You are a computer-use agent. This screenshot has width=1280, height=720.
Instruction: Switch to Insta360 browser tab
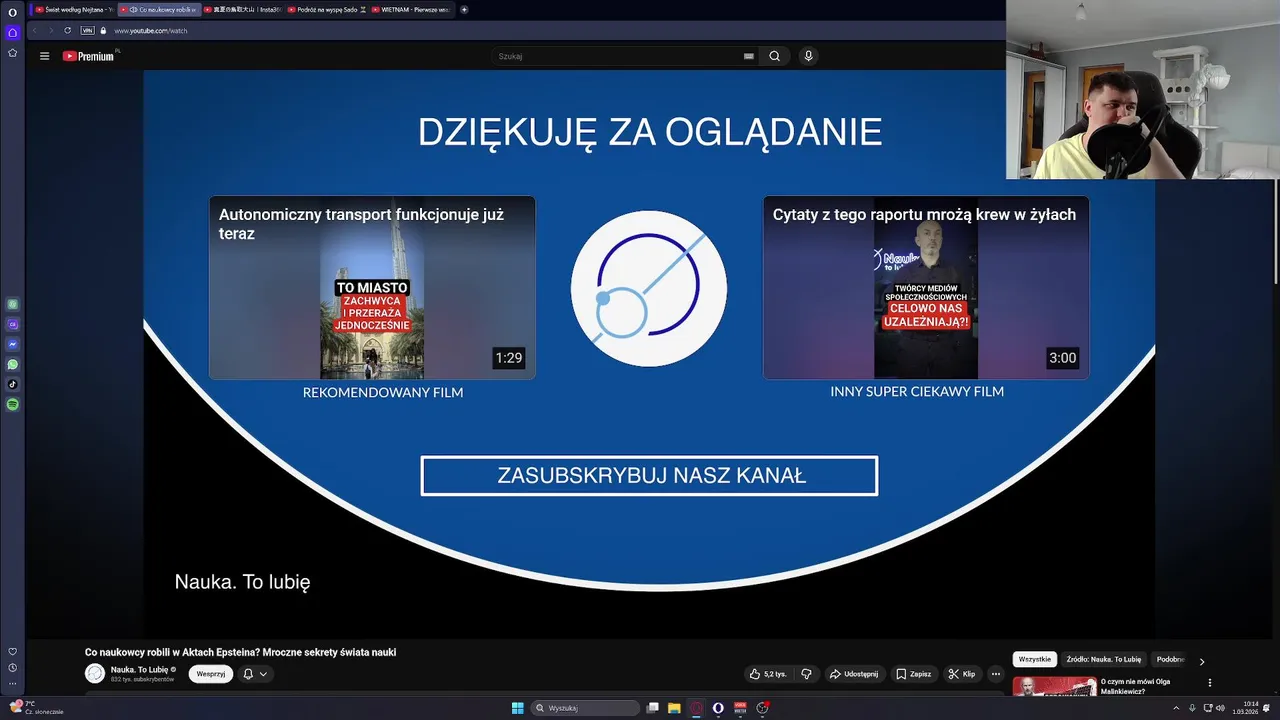tap(244, 9)
